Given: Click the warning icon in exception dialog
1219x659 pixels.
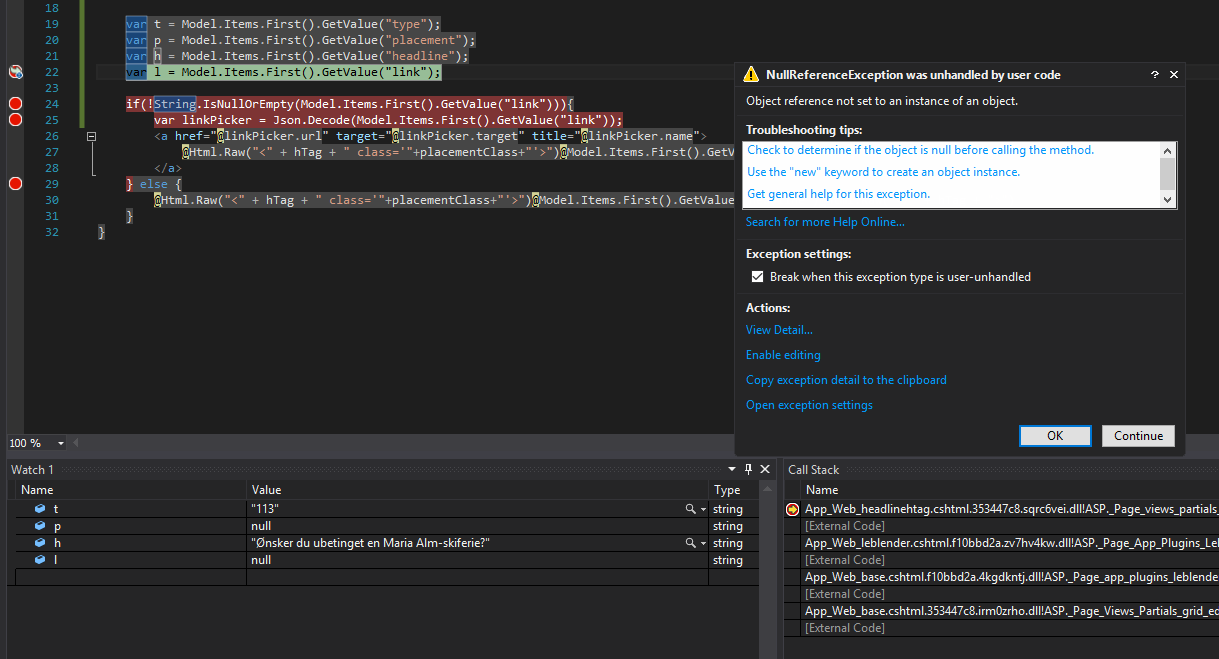Looking at the screenshot, I should point(752,75).
